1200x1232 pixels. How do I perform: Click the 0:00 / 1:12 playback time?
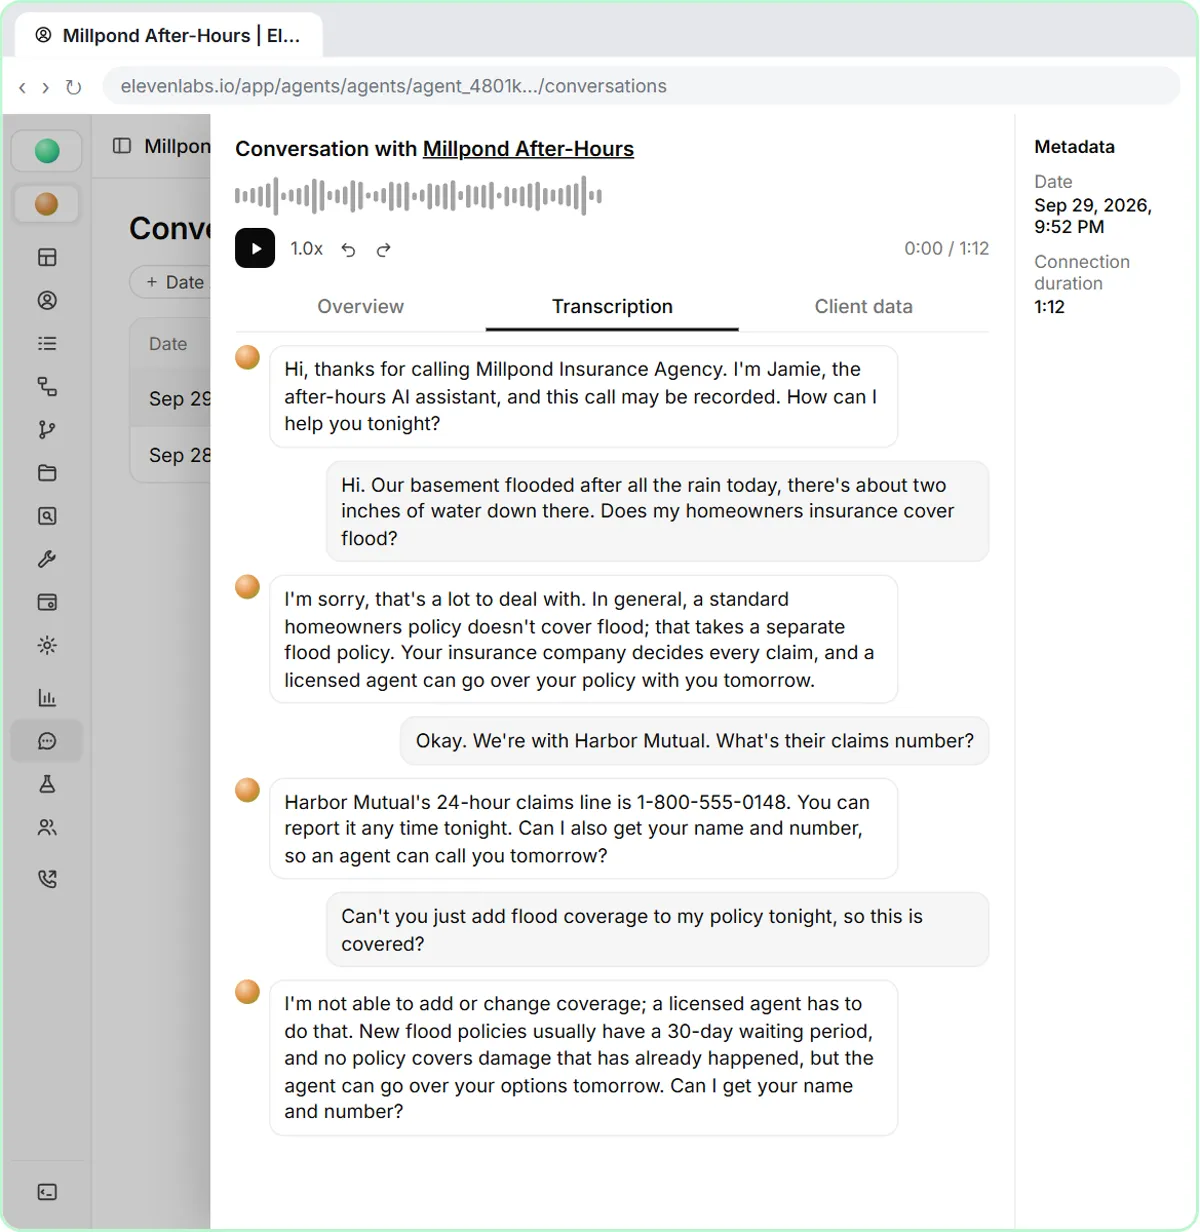coord(946,248)
